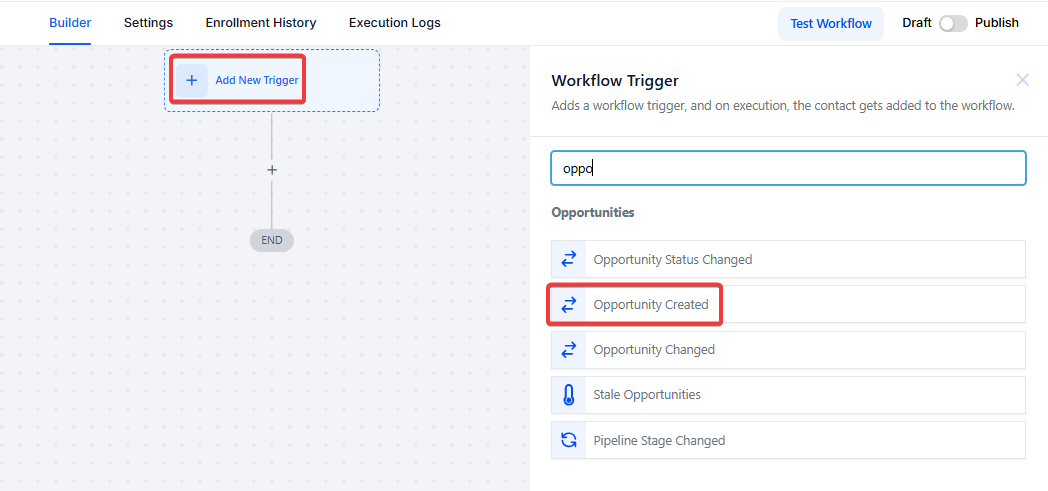Click the Add New Trigger label
Screen dimensions: 1048x491
(257, 80)
